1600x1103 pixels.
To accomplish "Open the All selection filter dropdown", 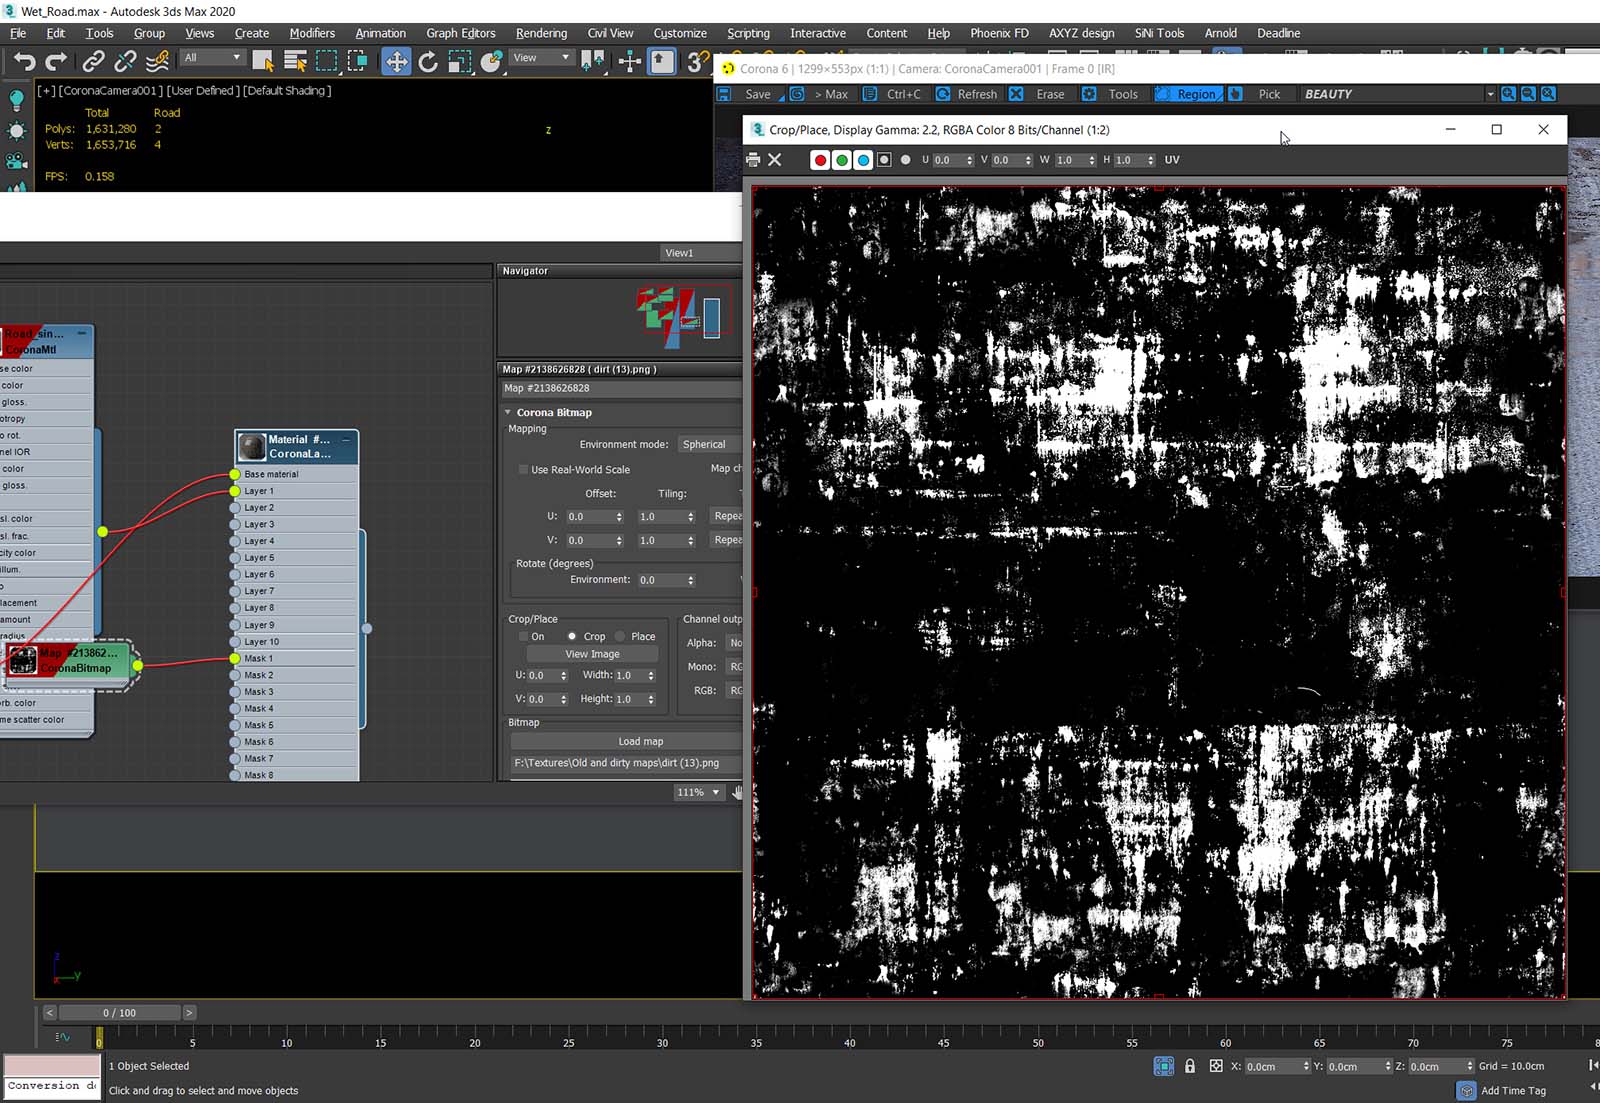I will (212, 58).
